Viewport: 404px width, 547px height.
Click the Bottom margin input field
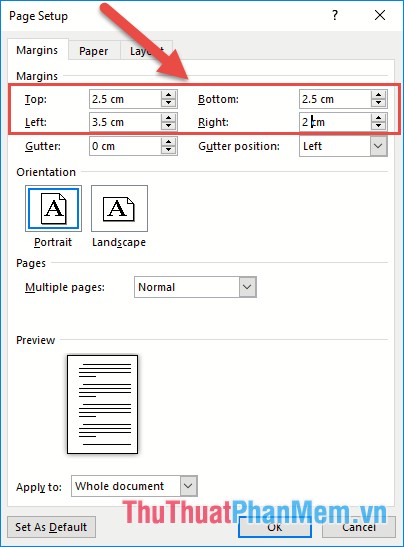click(335, 99)
